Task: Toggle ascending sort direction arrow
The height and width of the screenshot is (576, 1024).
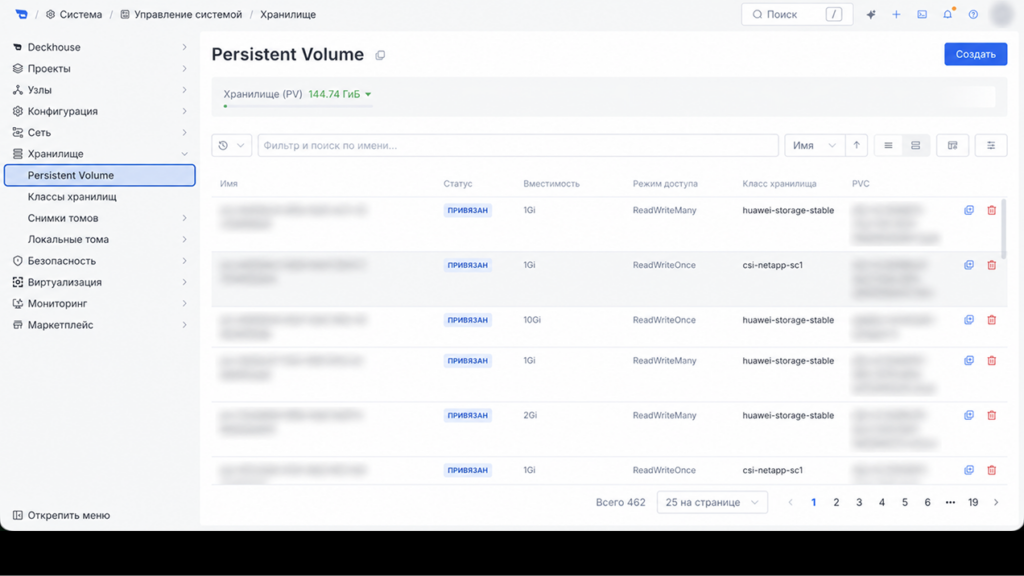Action: [x=856, y=146]
